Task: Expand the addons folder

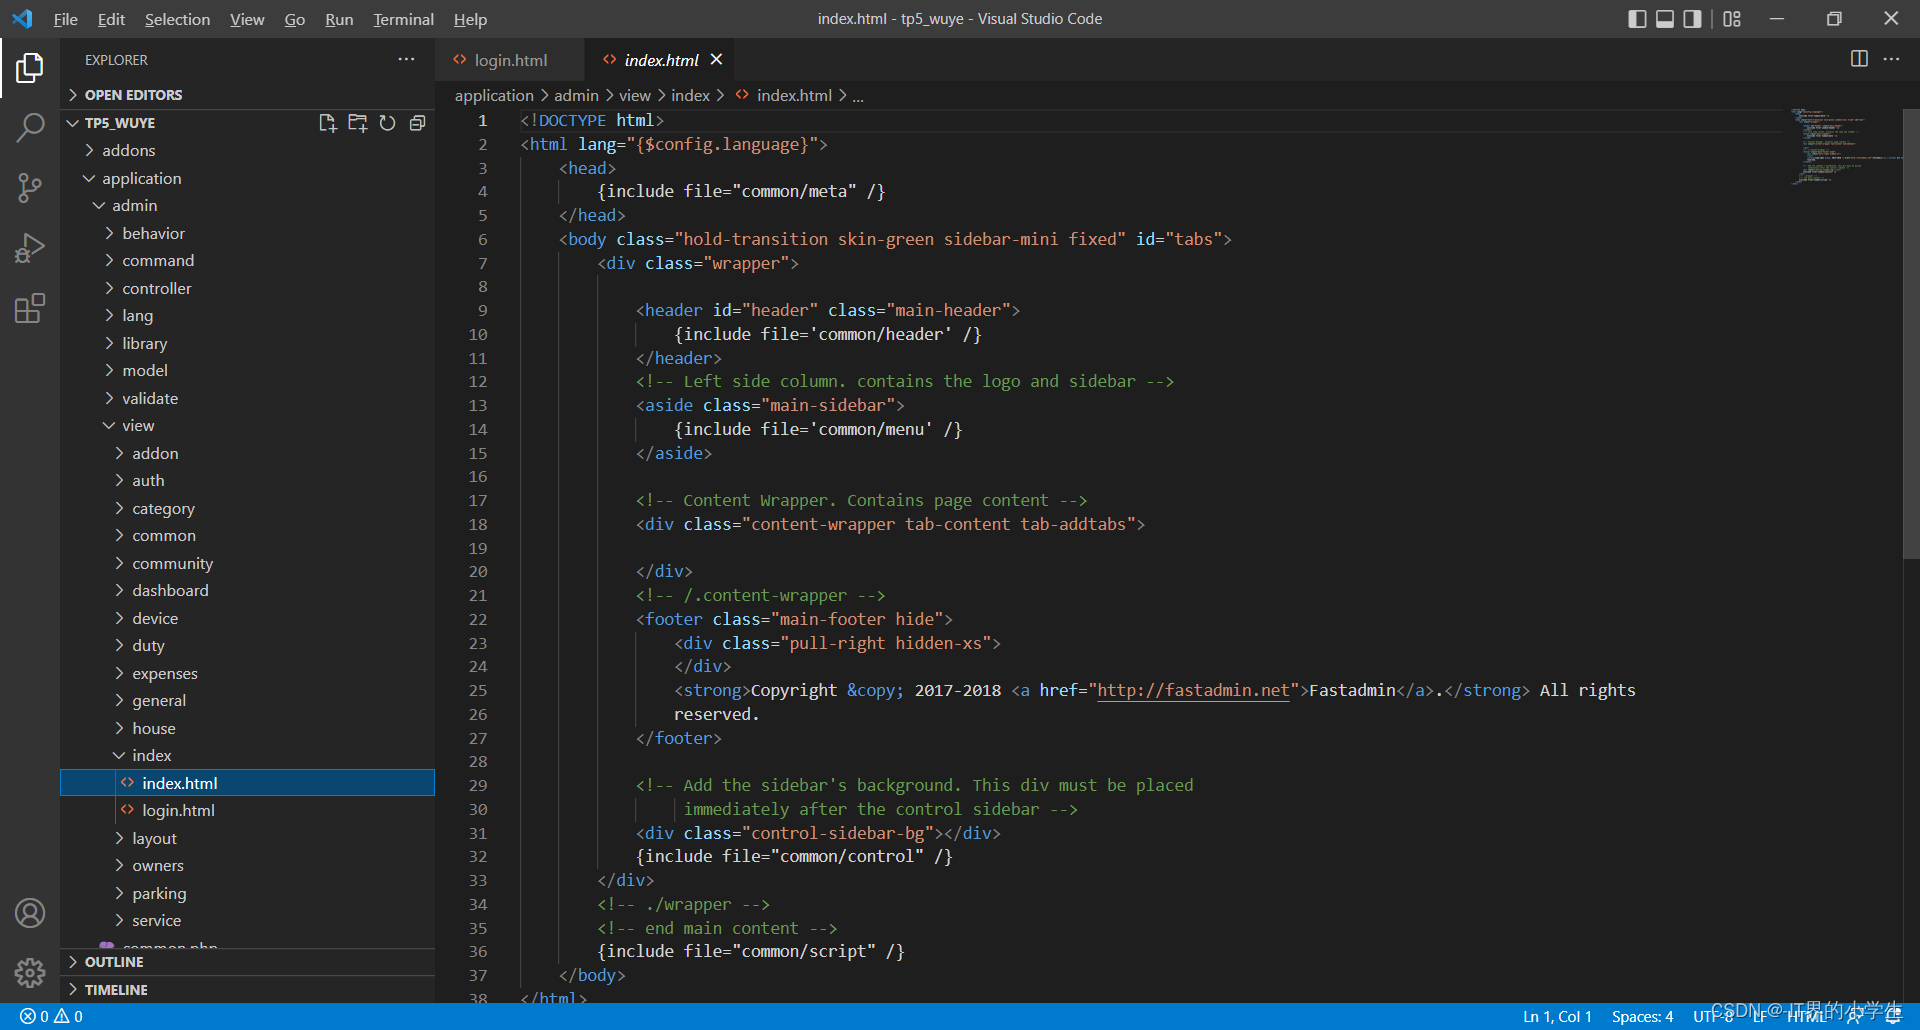Action: tap(247, 150)
